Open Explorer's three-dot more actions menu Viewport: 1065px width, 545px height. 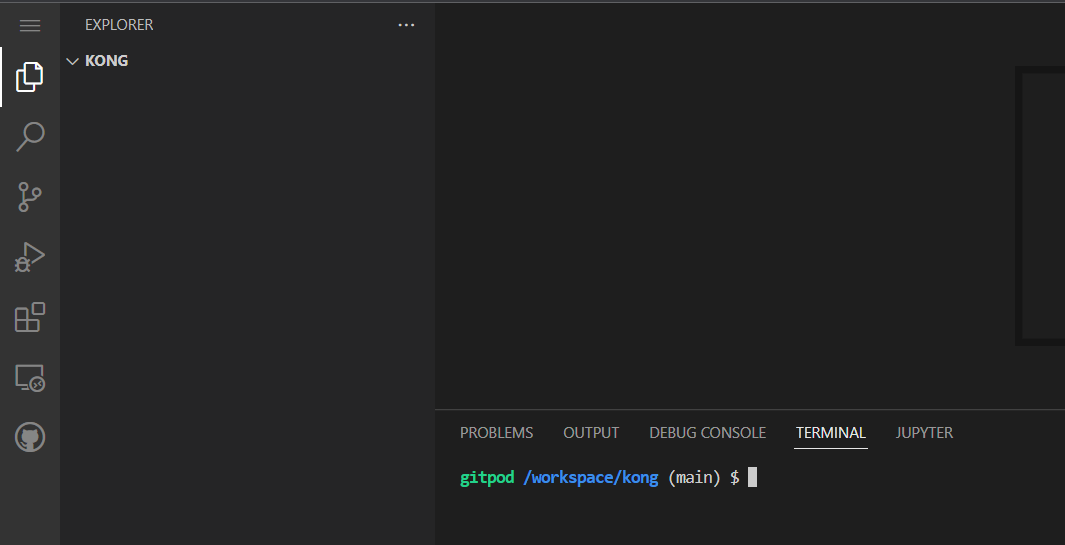(x=406, y=25)
